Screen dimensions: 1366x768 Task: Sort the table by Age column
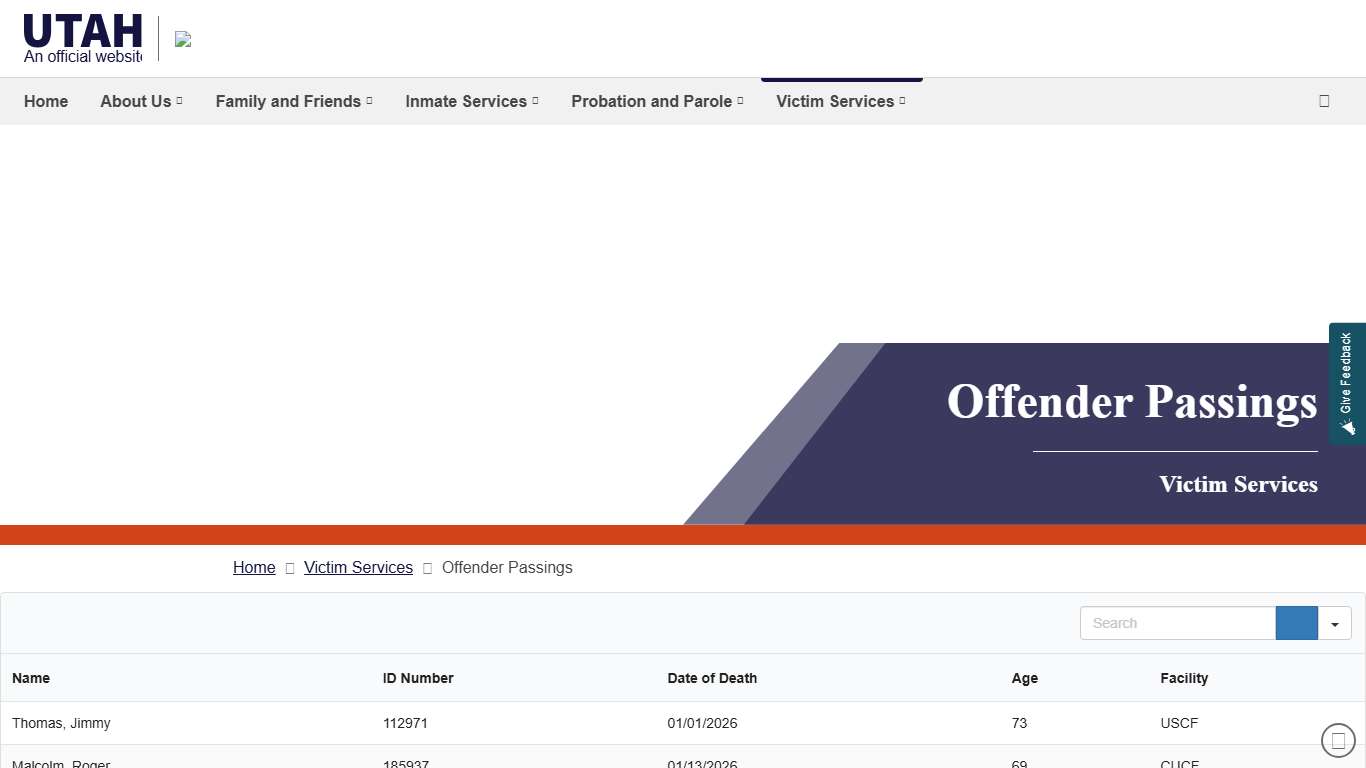pos(1024,678)
